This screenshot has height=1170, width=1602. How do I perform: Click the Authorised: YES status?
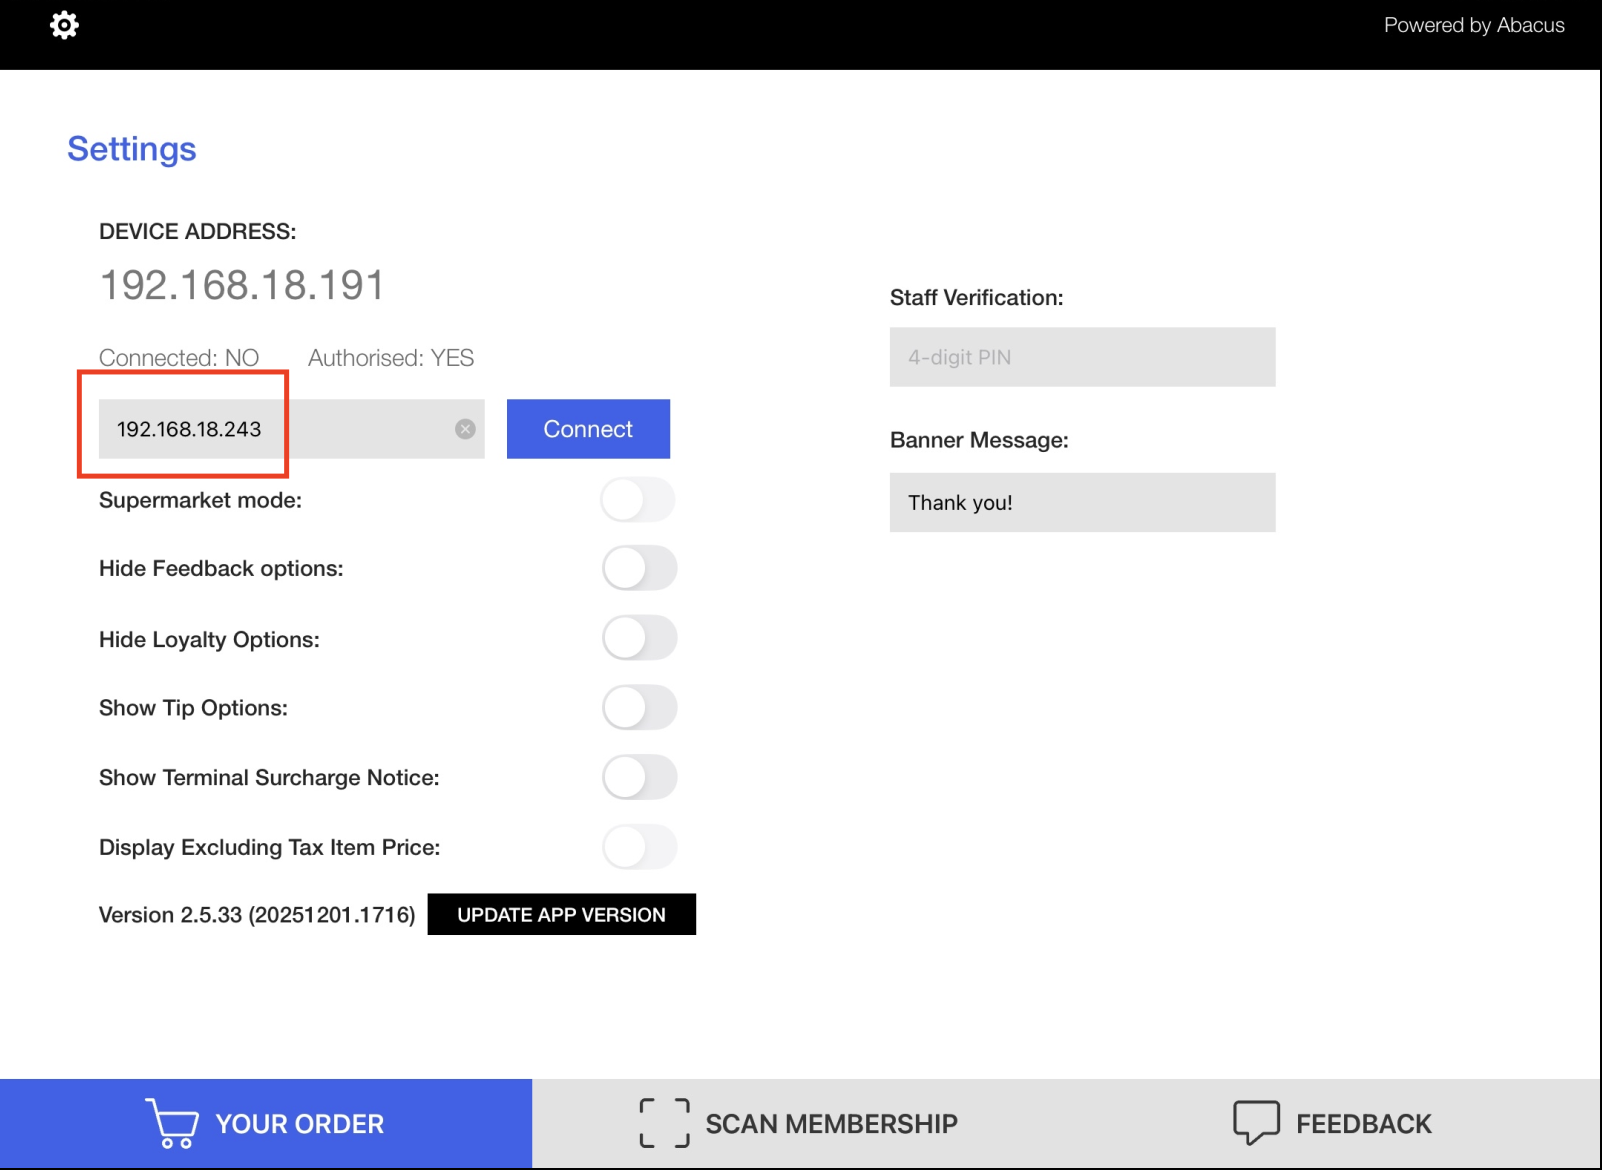click(x=391, y=358)
